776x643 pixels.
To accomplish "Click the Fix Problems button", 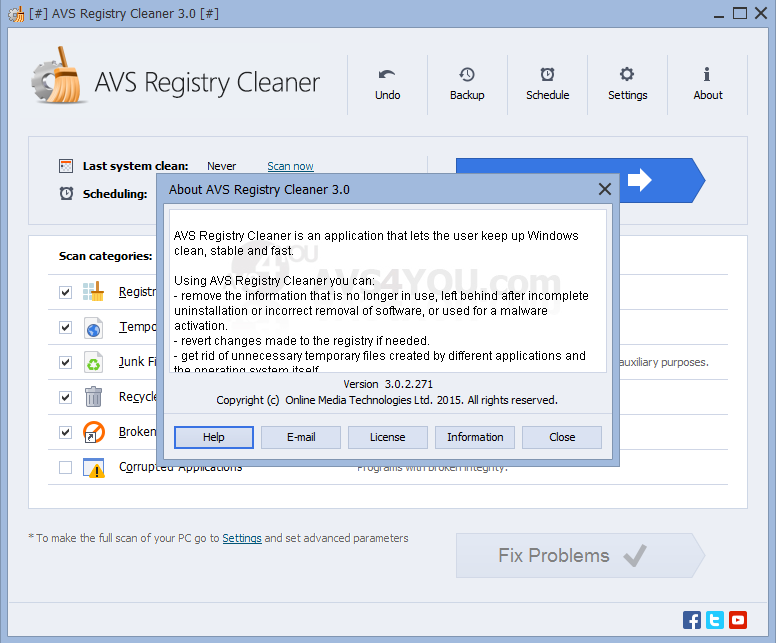I will pyautogui.click(x=580, y=555).
